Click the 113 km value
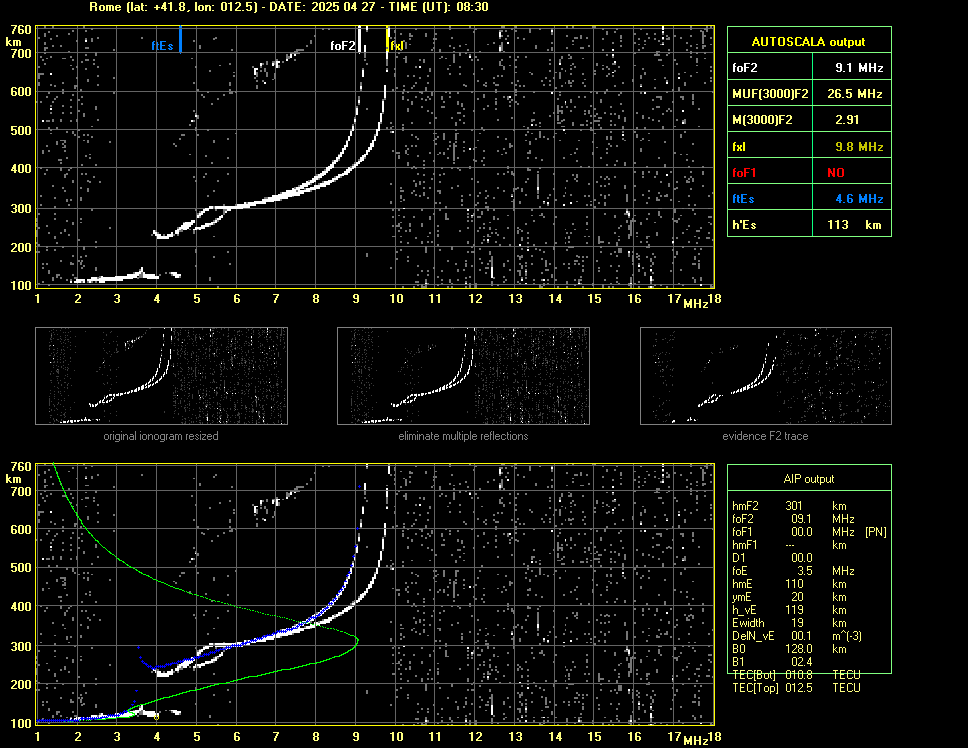Screen dimensions: 968x748 (854, 225)
